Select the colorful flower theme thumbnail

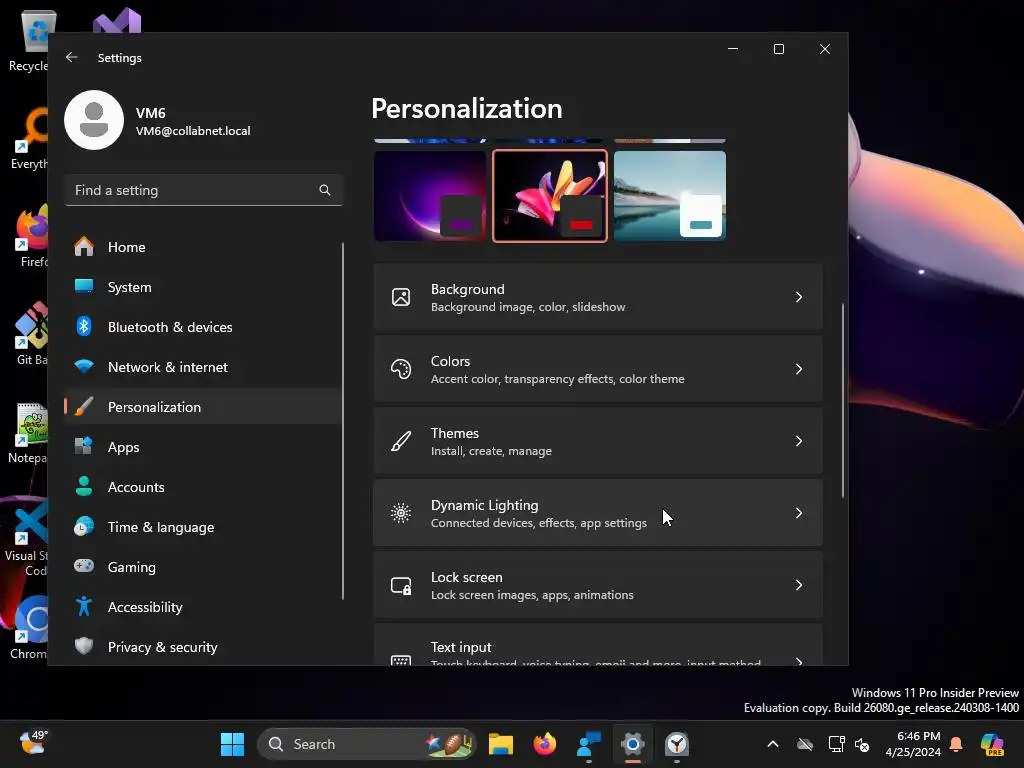tap(550, 196)
